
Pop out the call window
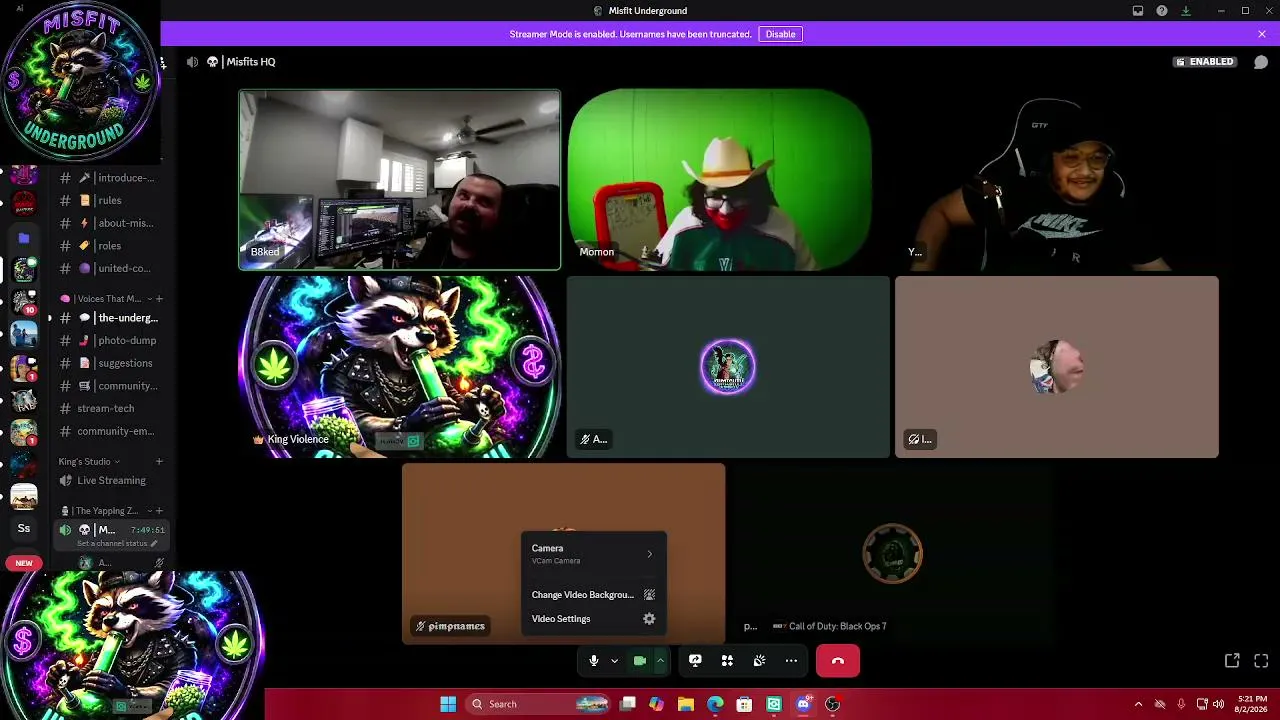coord(1232,661)
